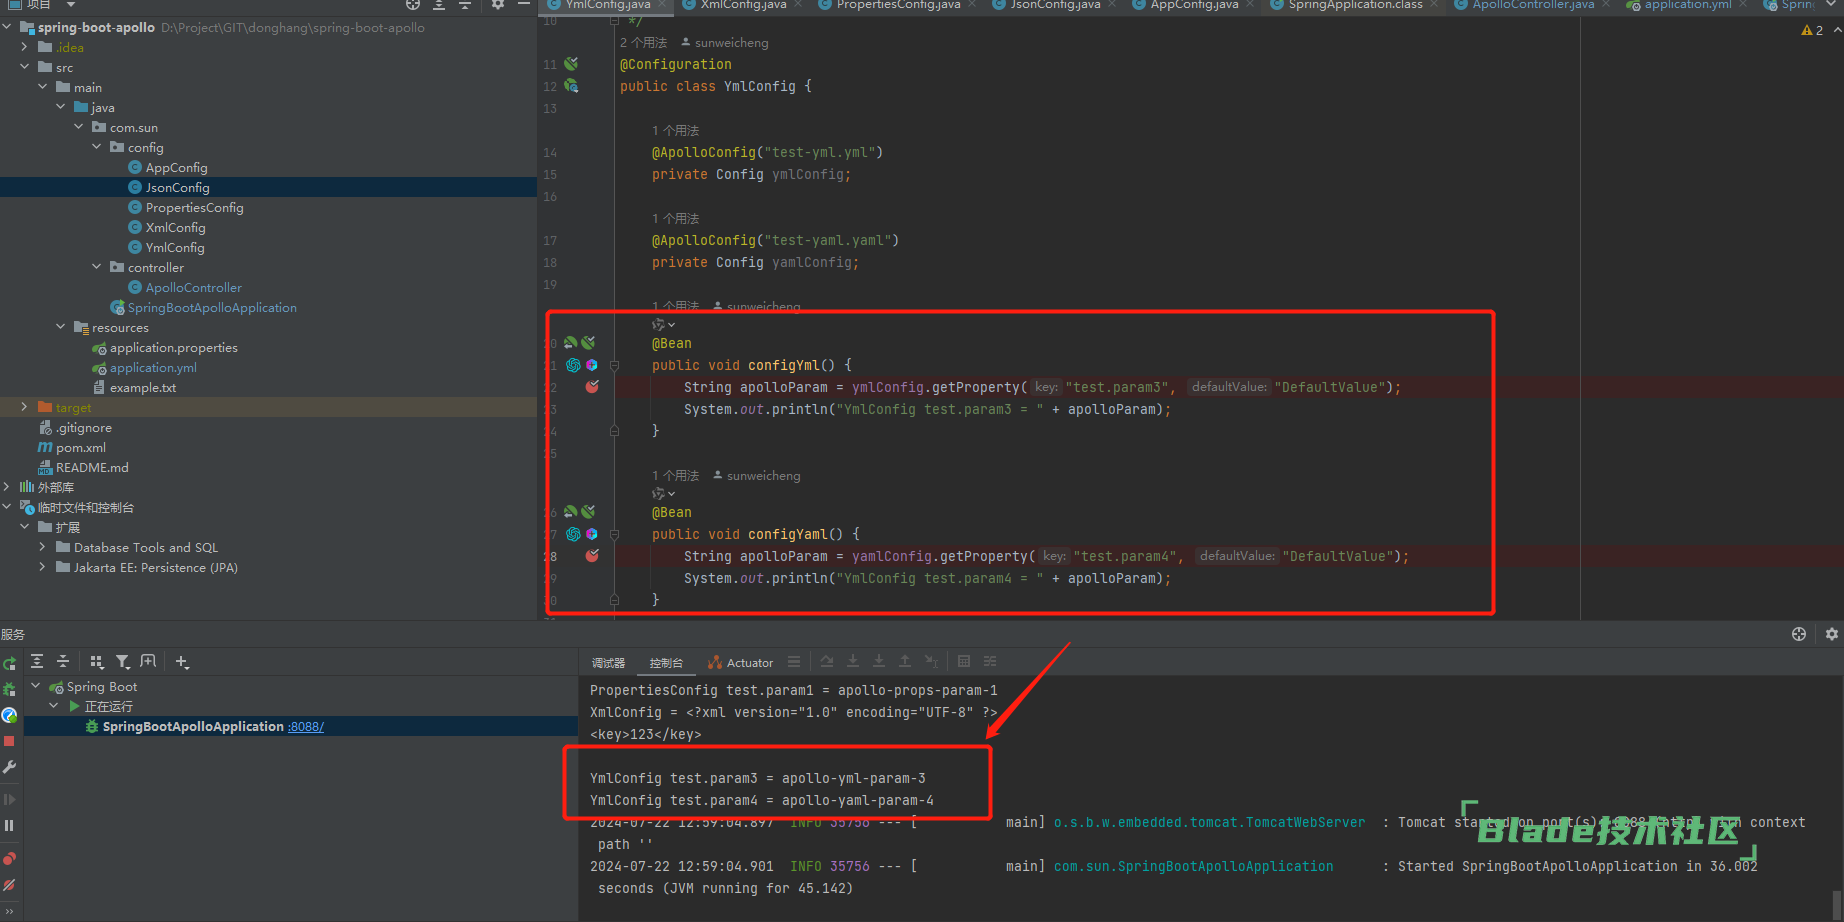Expand Jakarta EE: Persistence (JPA) node
The width and height of the screenshot is (1844, 922).
click(x=42, y=567)
